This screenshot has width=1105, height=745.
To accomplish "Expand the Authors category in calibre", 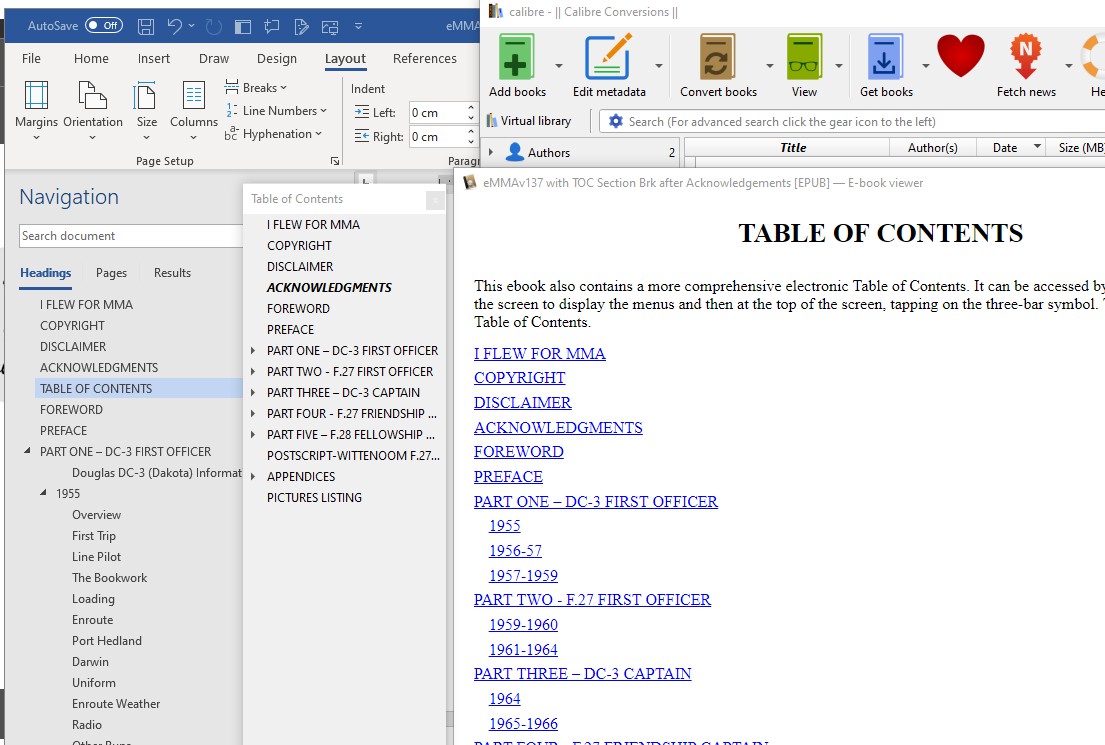I will point(490,153).
